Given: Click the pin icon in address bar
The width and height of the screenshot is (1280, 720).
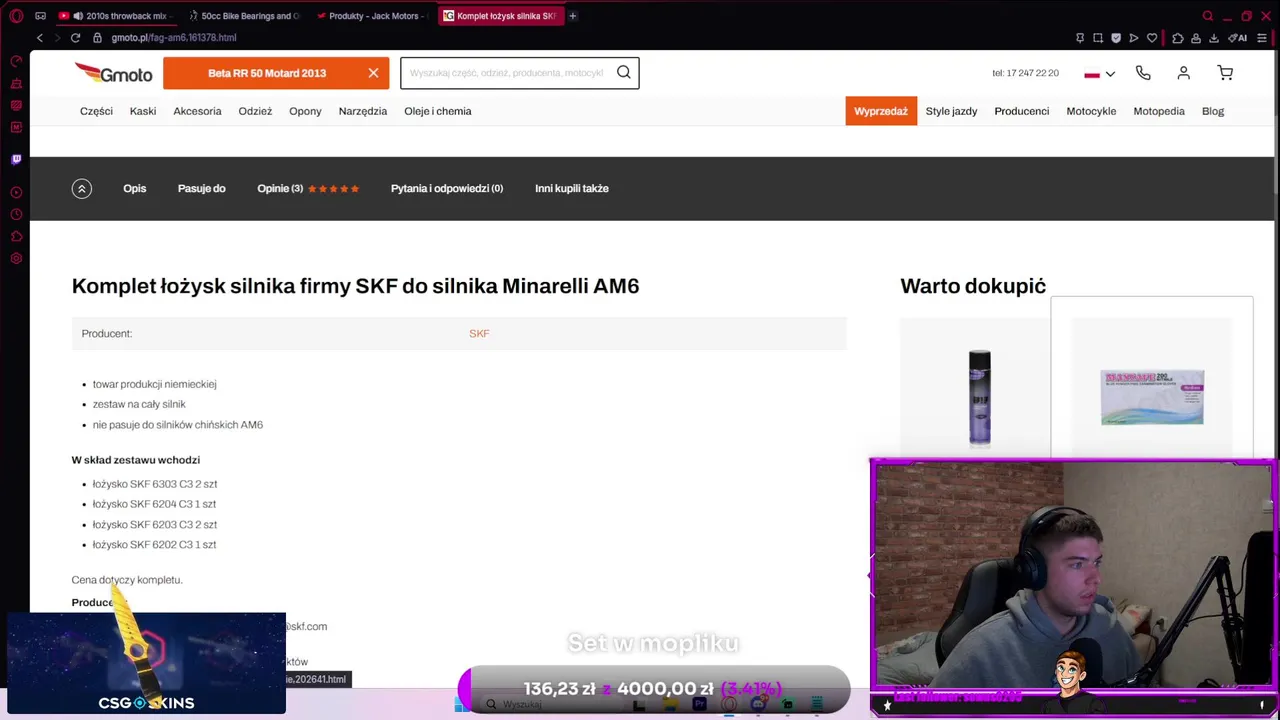Looking at the screenshot, I should 1080,38.
